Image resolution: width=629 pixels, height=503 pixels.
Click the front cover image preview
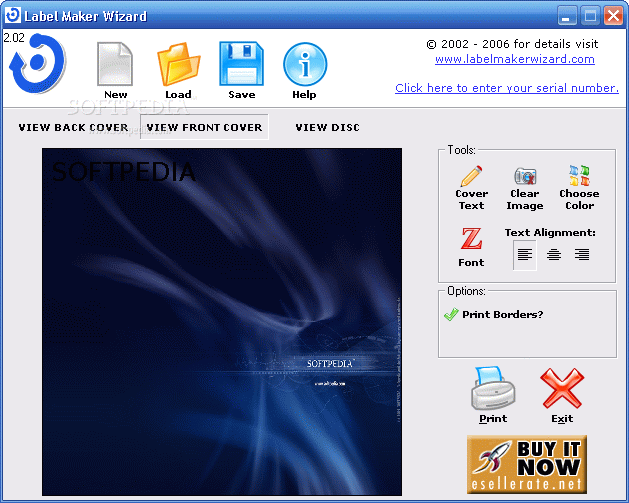pos(222,322)
